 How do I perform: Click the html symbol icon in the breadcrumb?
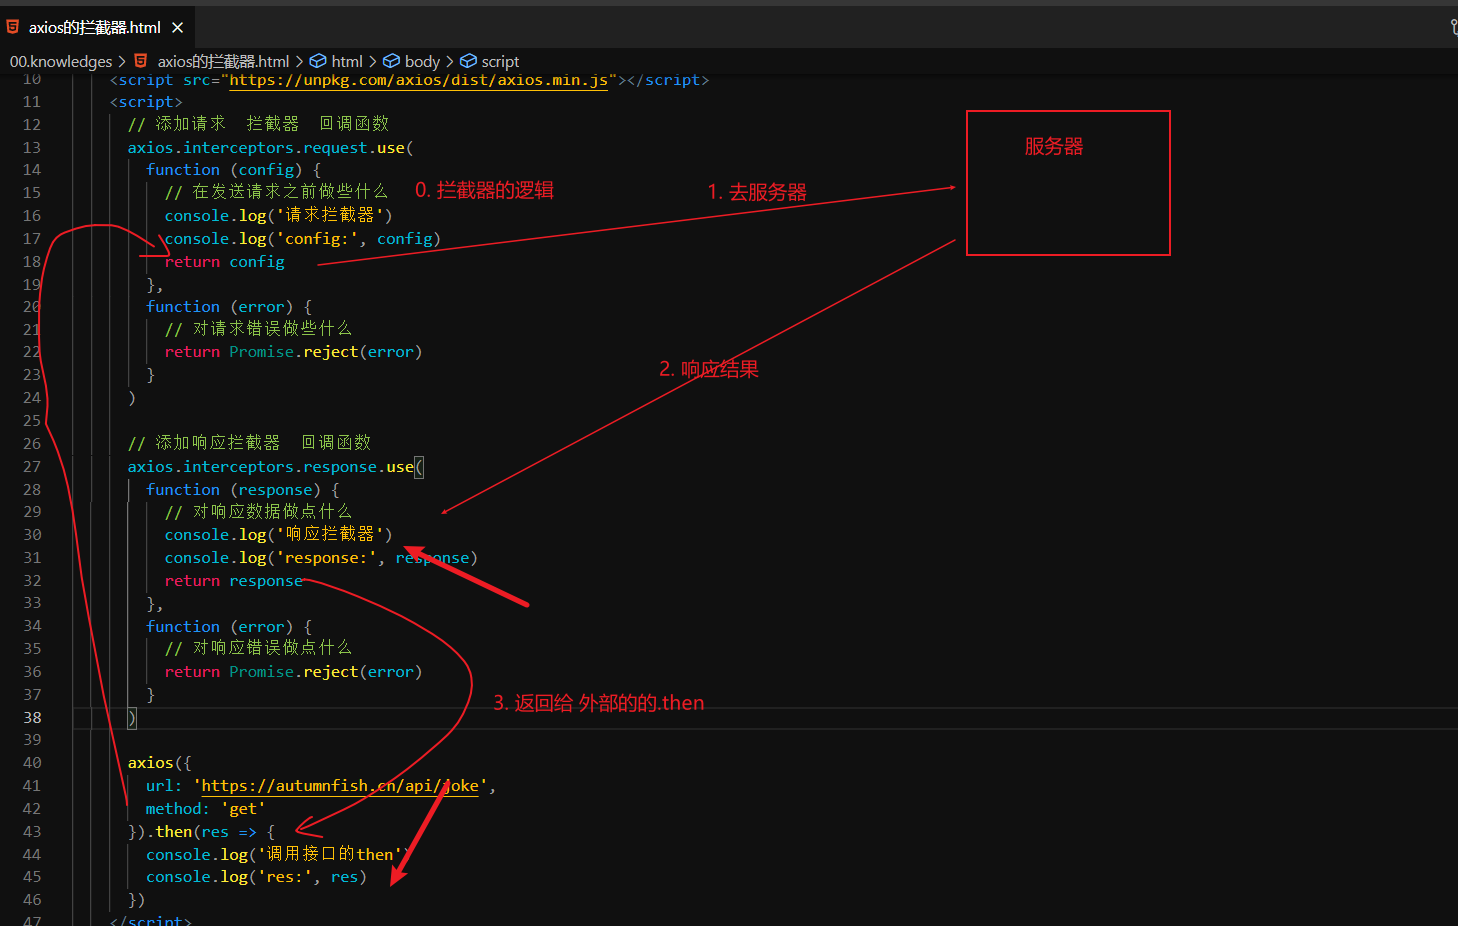point(318,61)
